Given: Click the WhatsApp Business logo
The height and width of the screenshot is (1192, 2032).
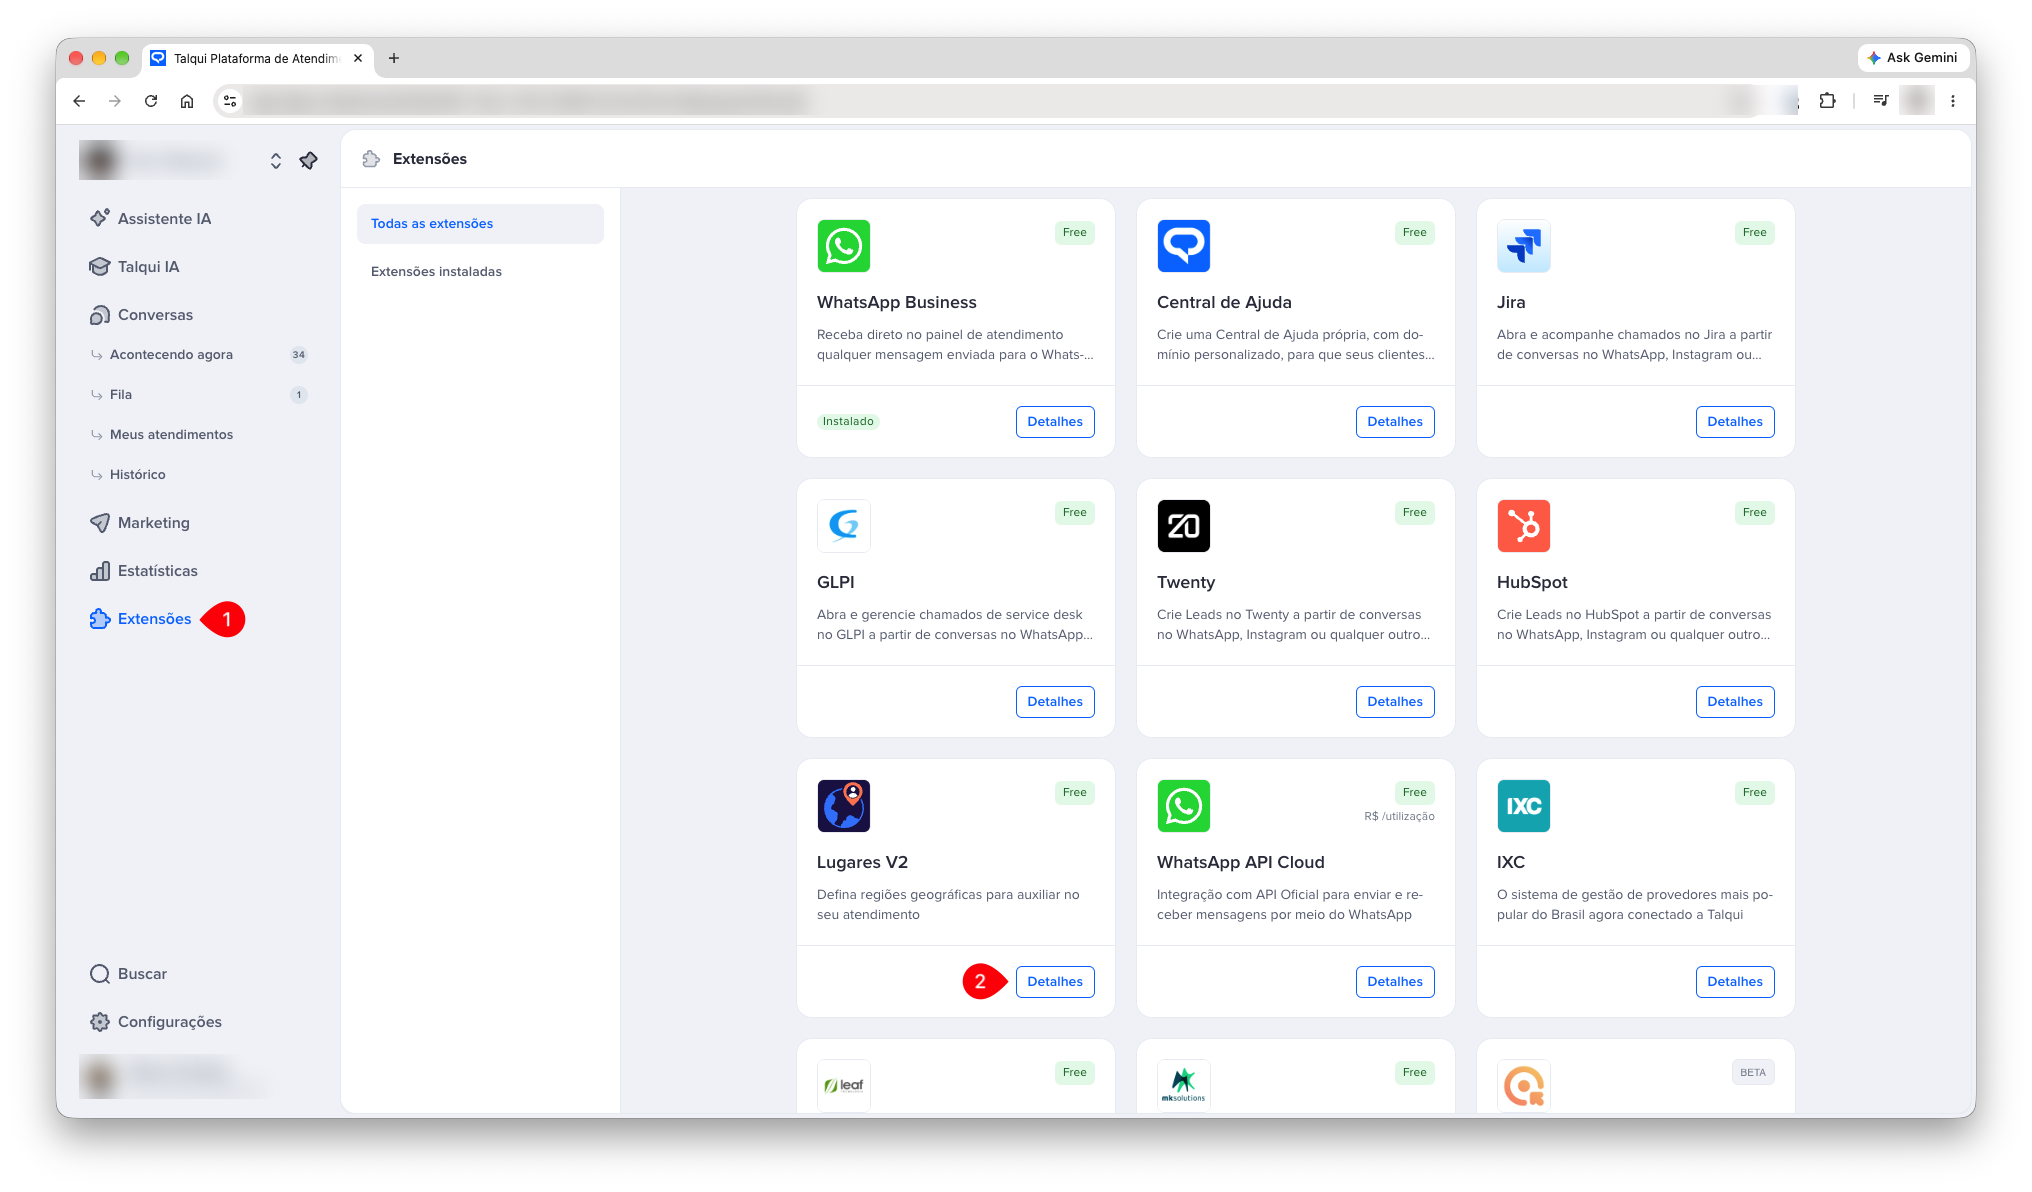Looking at the screenshot, I should (844, 246).
